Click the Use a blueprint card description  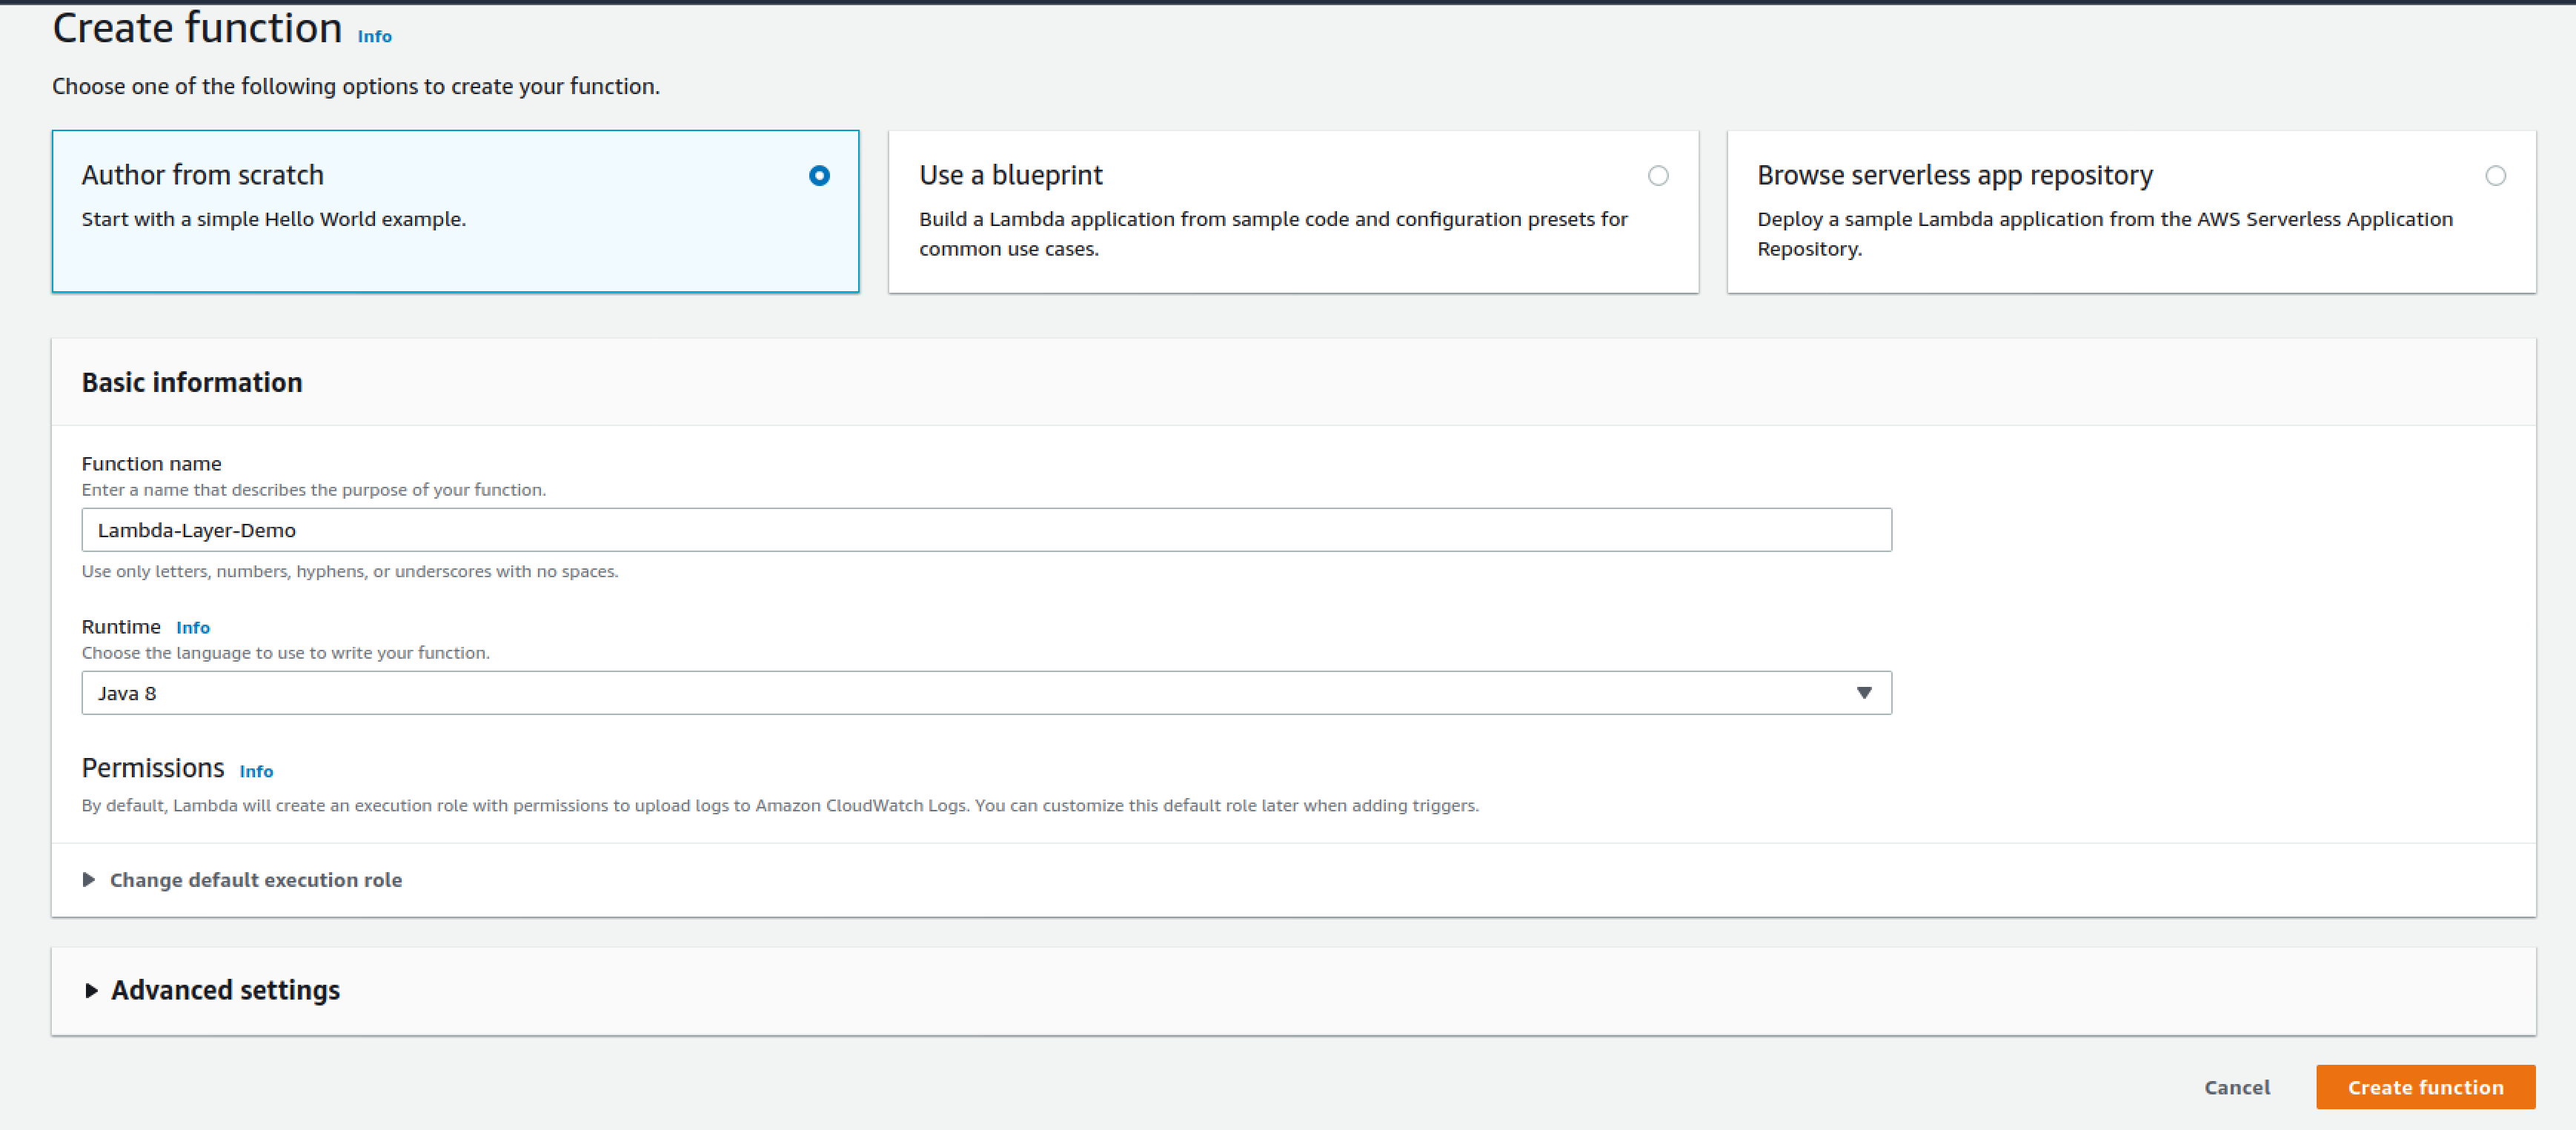pyautogui.click(x=1272, y=233)
